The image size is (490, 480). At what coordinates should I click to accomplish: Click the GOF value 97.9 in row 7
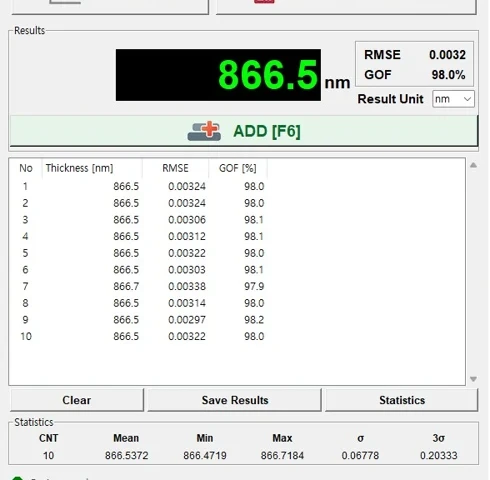[x=254, y=286]
